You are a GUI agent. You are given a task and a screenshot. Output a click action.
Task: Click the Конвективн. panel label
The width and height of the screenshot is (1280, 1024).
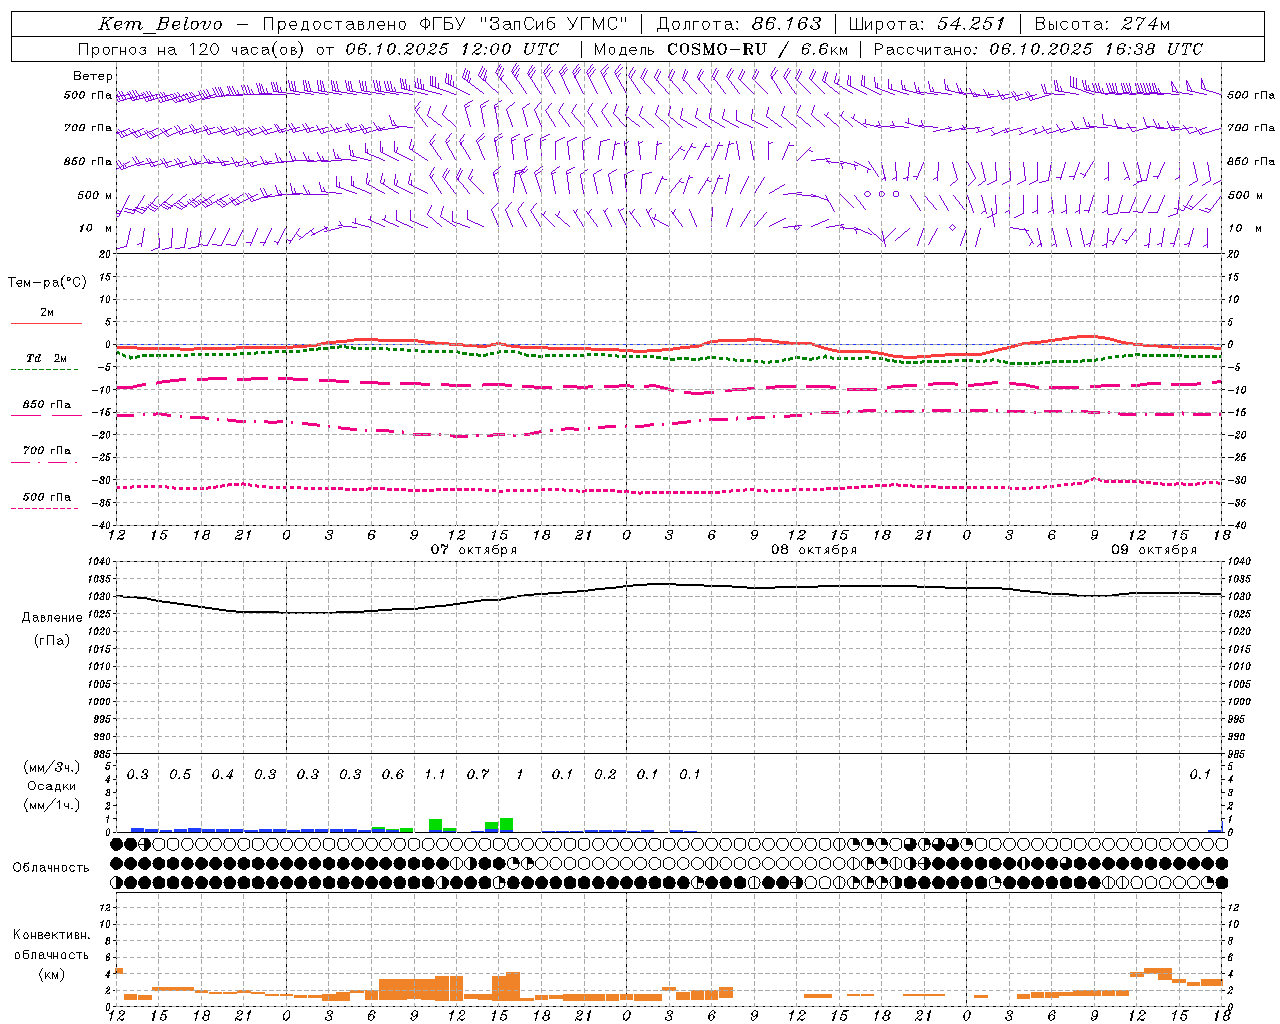point(51,935)
